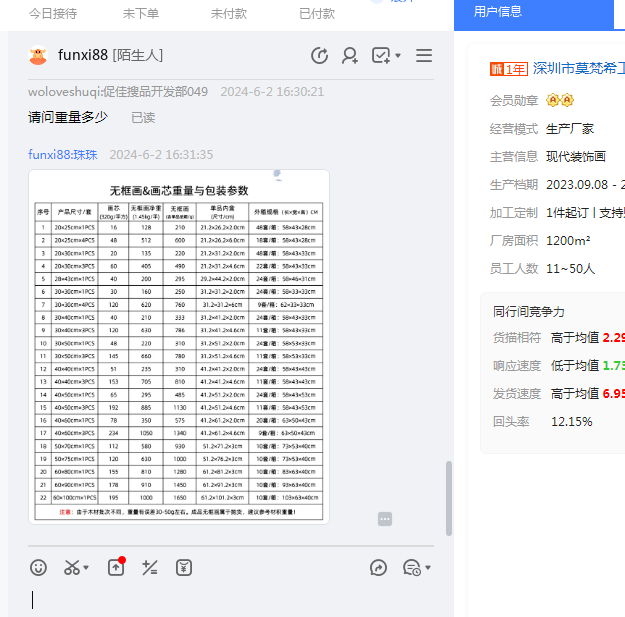The width and height of the screenshot is (625, 617).
Task: Click in the message input field
Action: (230, 599)
